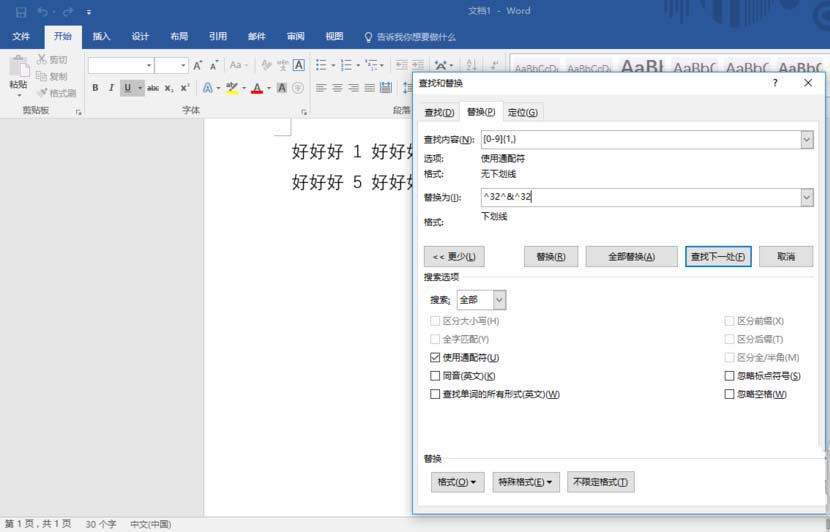Click the Bullets list icon

[321, 65]
